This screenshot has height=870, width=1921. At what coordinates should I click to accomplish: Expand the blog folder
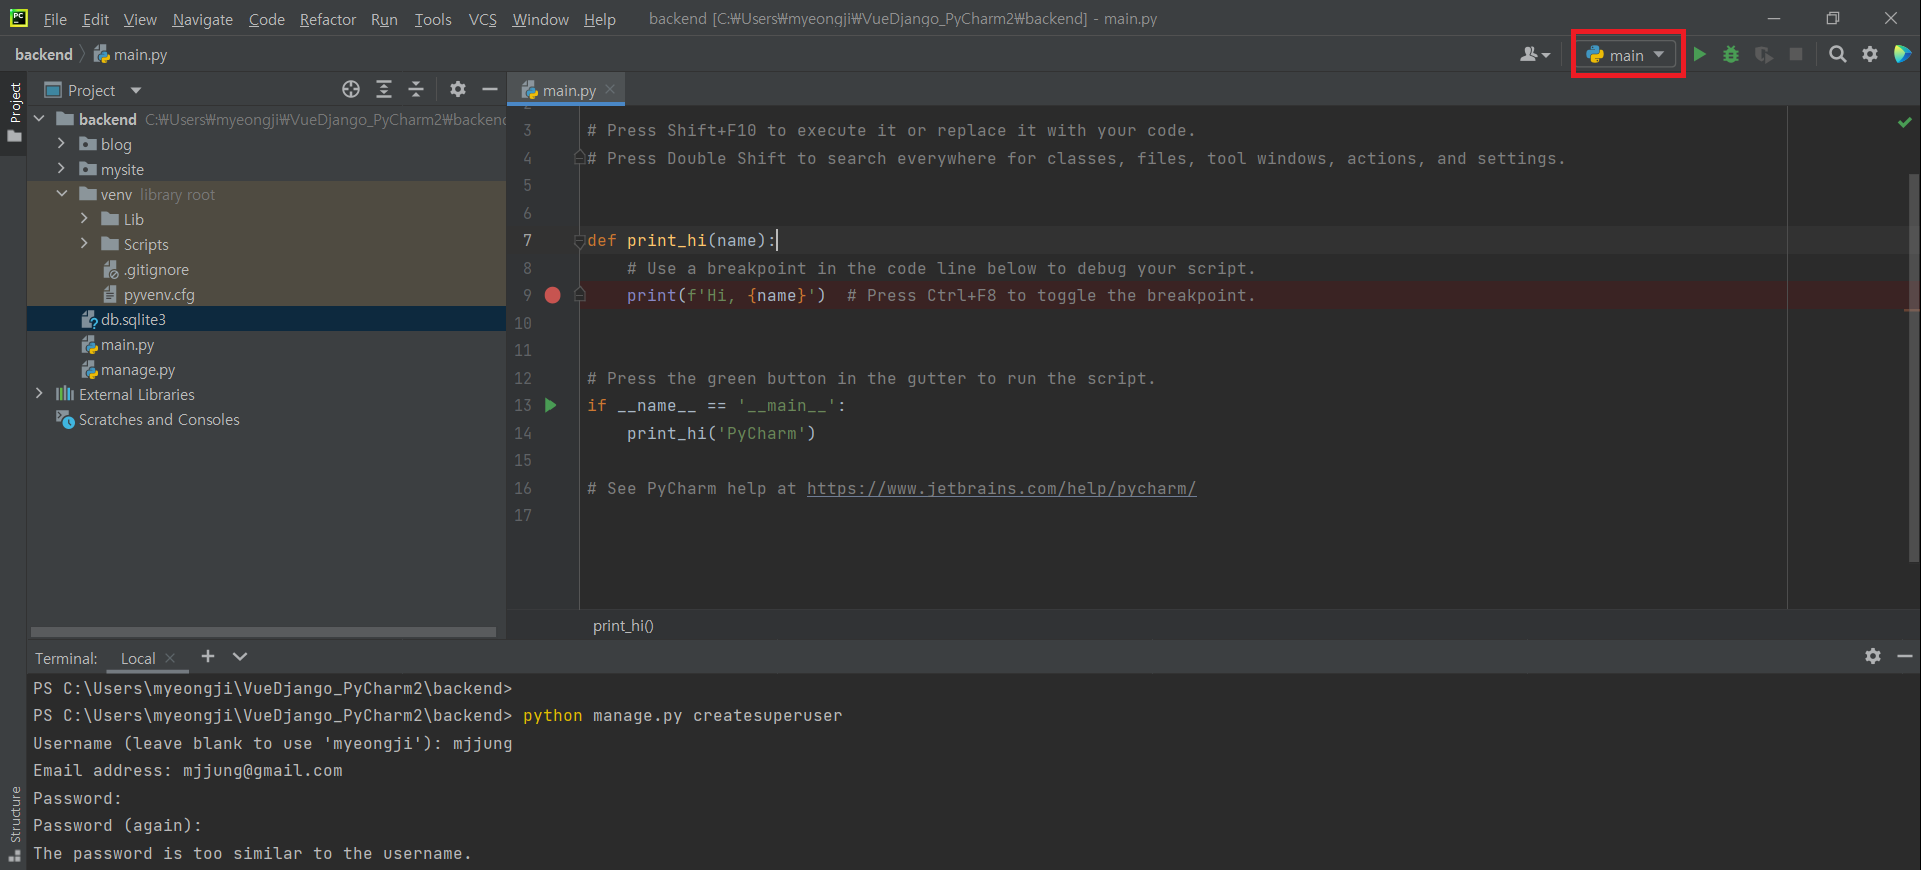tap(62, 144)
